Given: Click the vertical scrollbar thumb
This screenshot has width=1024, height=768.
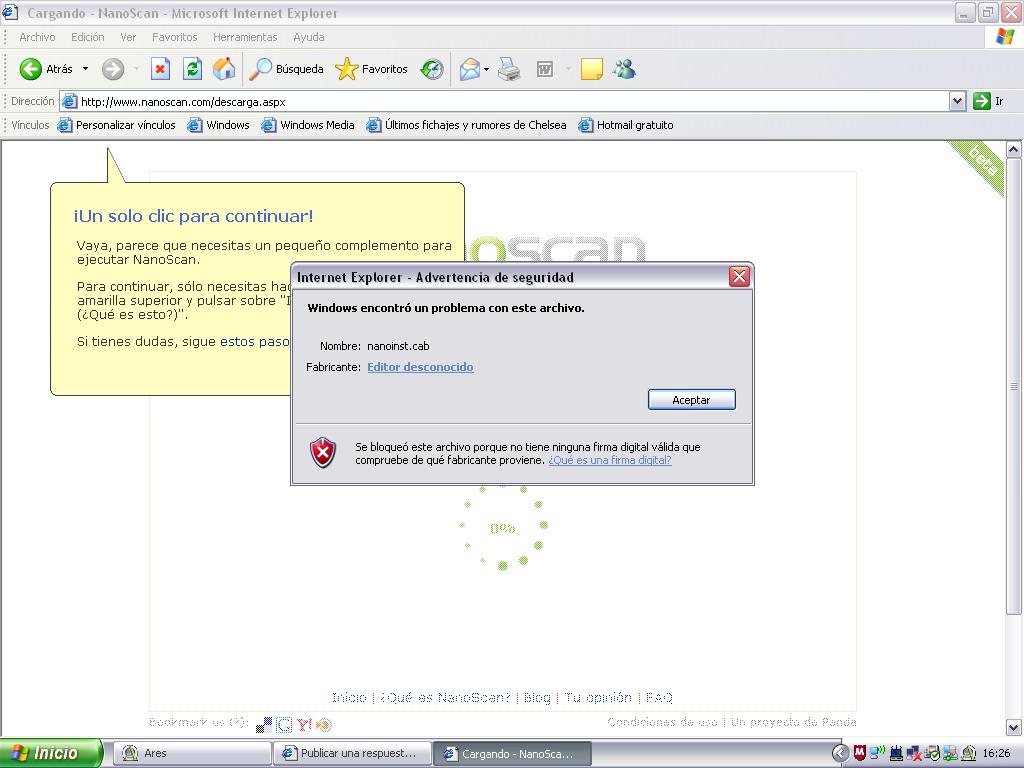Looking at the screenshot, I should coord(1014,385).
